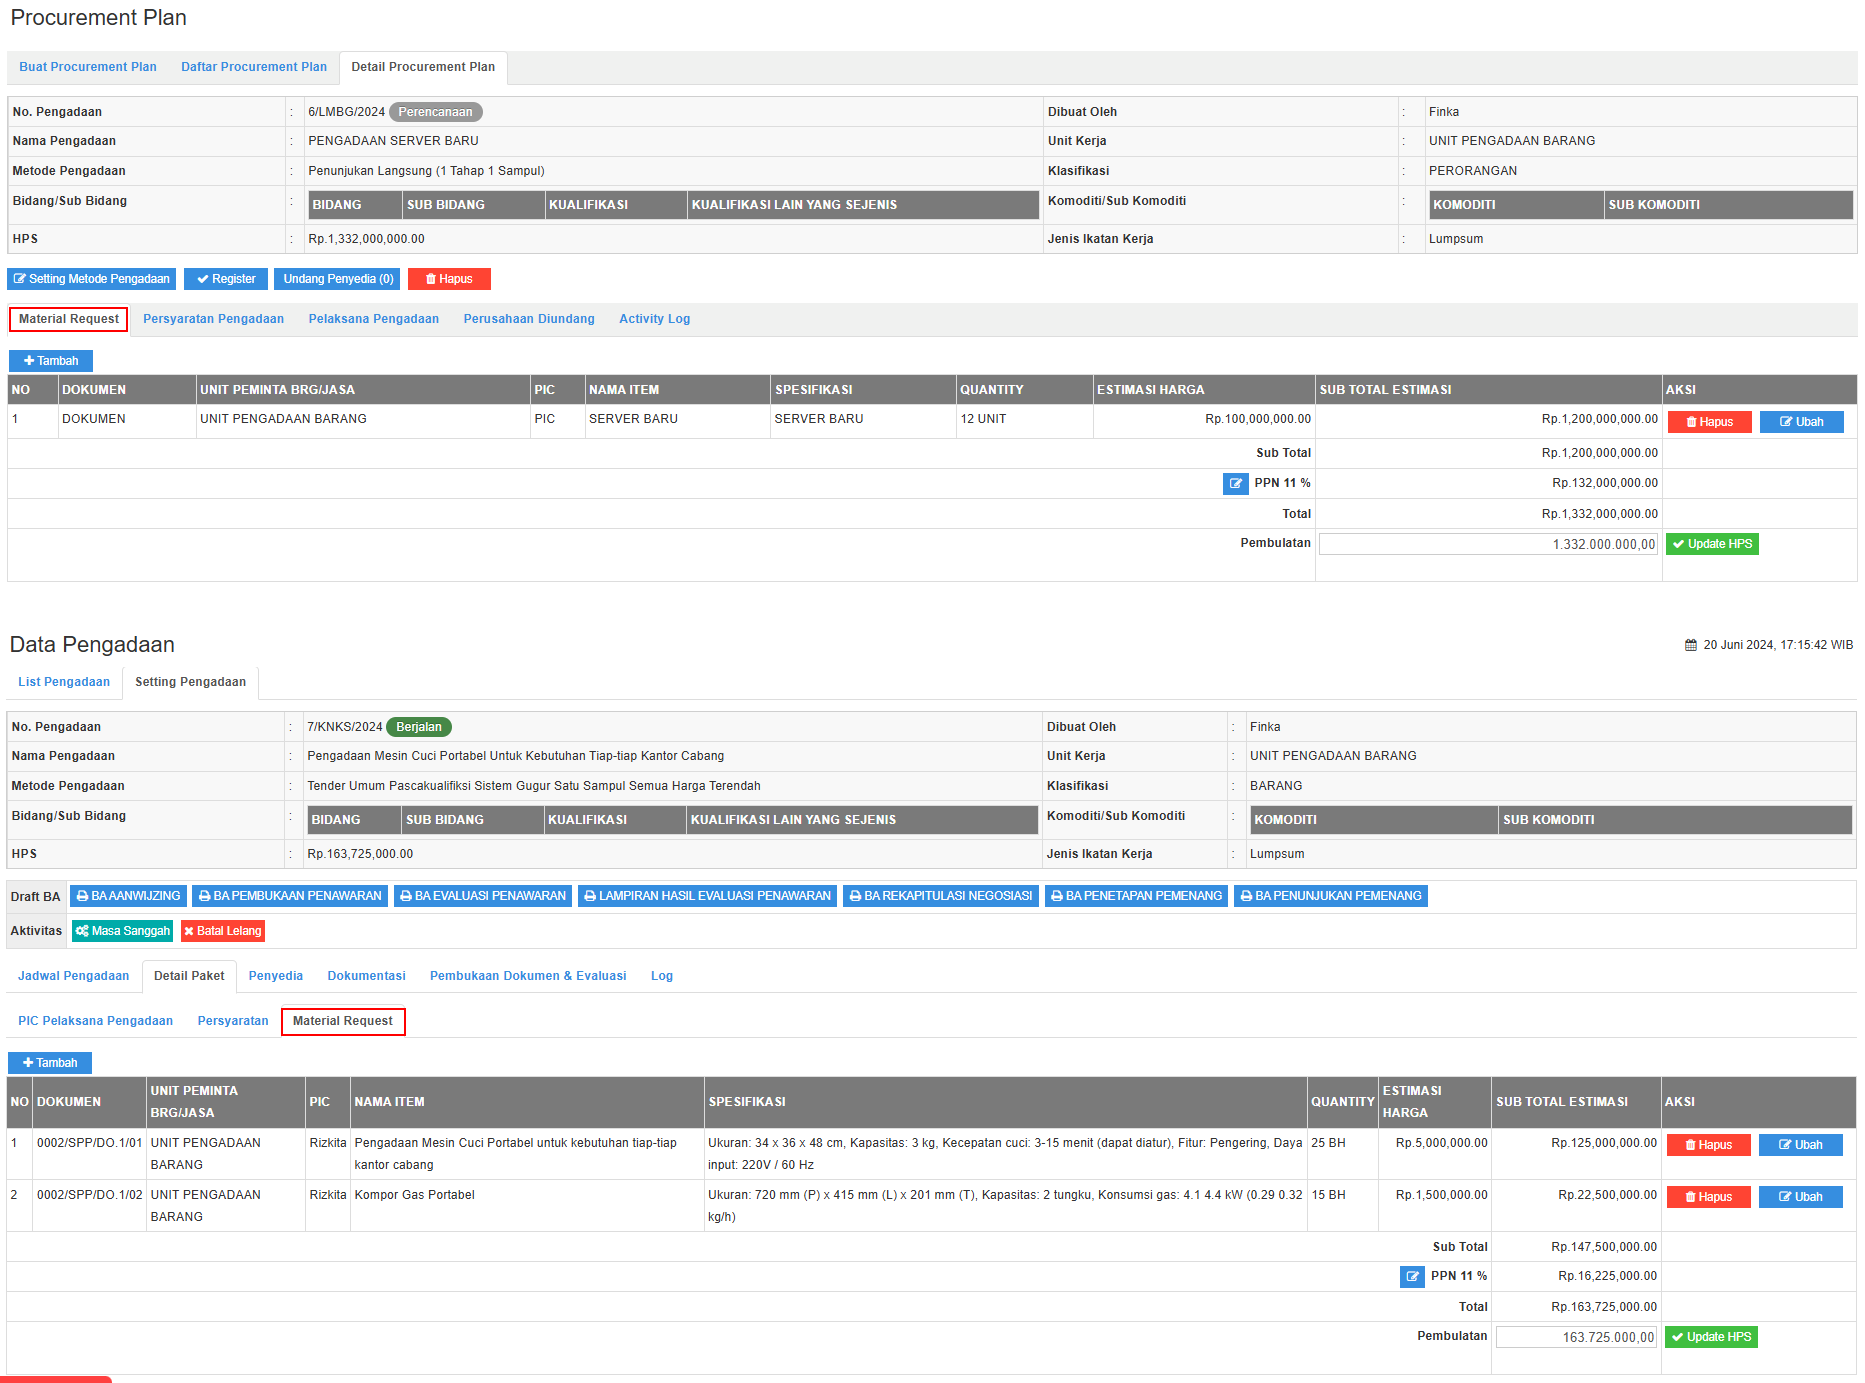This screenshot has height=1383, width=1865.
Task: Switch to Persyaratan Pengadaan tab
Action: [213, 319]
